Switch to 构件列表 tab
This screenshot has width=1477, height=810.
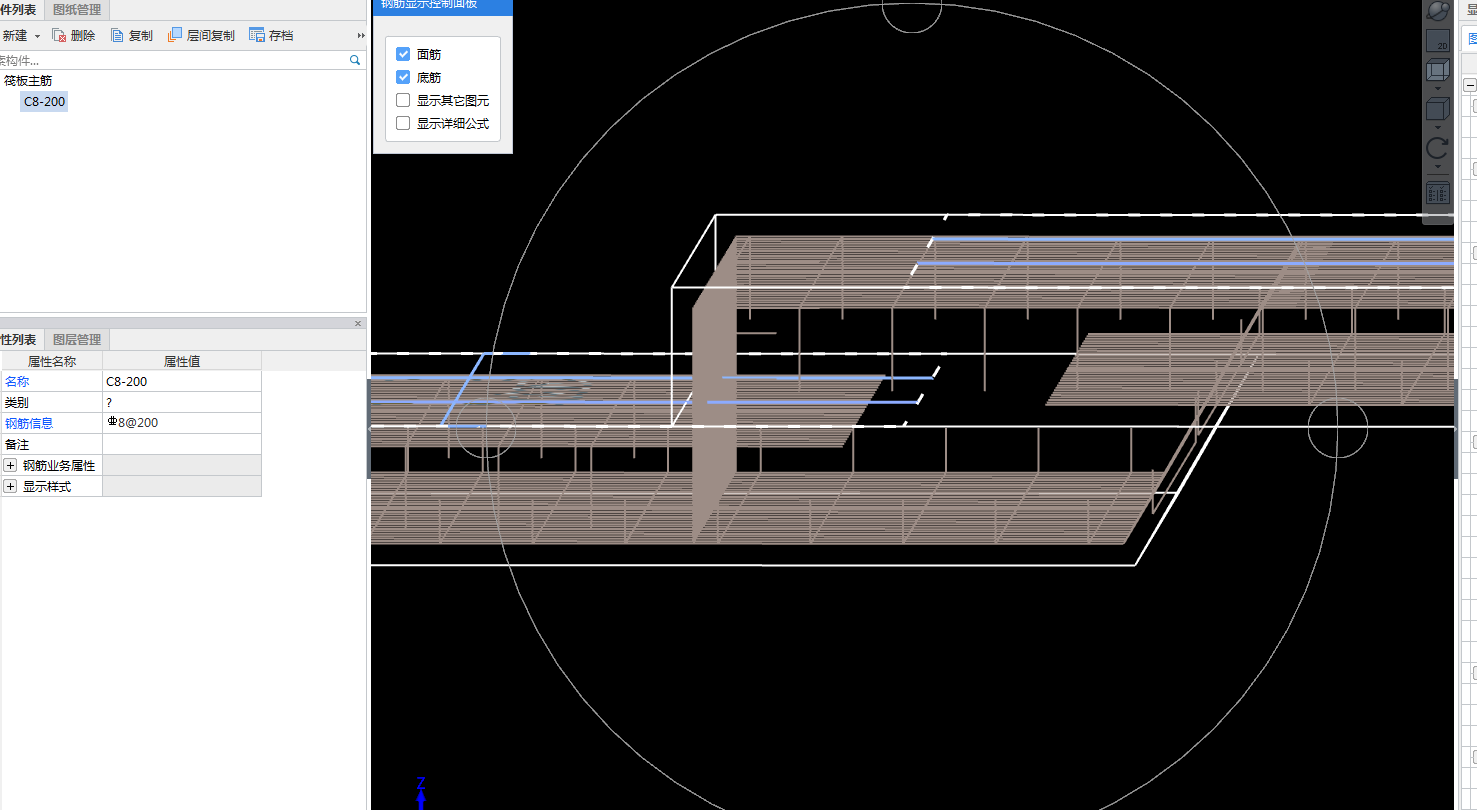click(19, 10)
